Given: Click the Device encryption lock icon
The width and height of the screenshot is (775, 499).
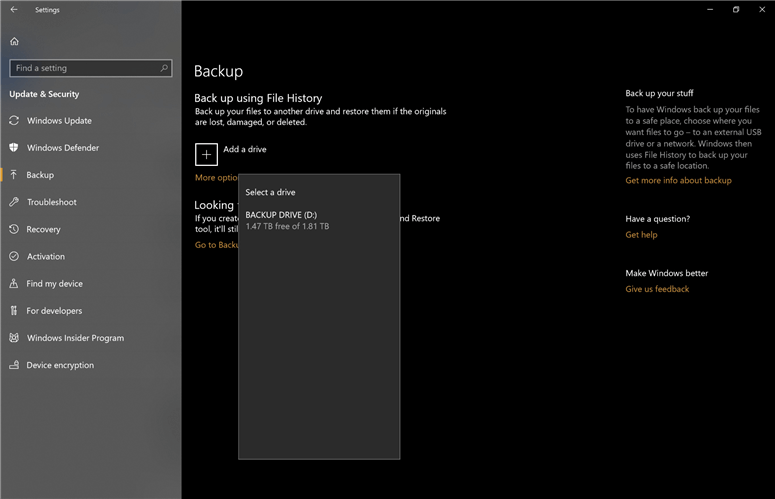Looking at the screenshot, I should (x=14, y=365).
